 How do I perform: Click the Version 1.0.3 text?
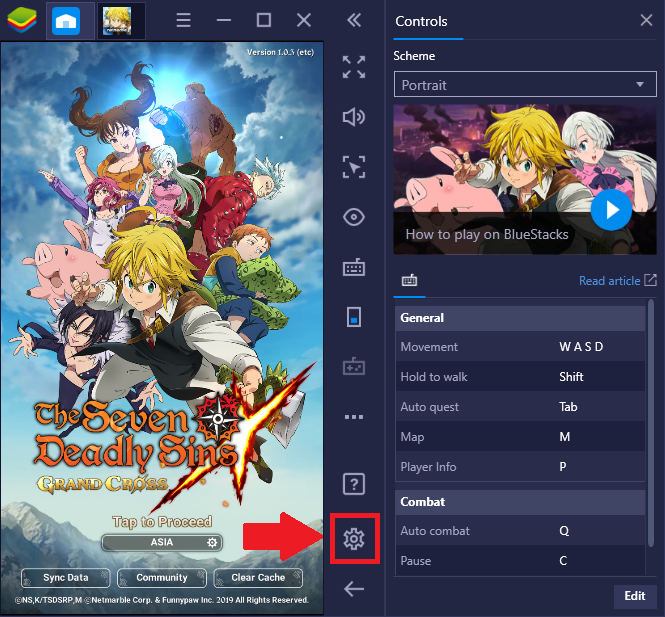pyautogui.click(x=280, y=52)
